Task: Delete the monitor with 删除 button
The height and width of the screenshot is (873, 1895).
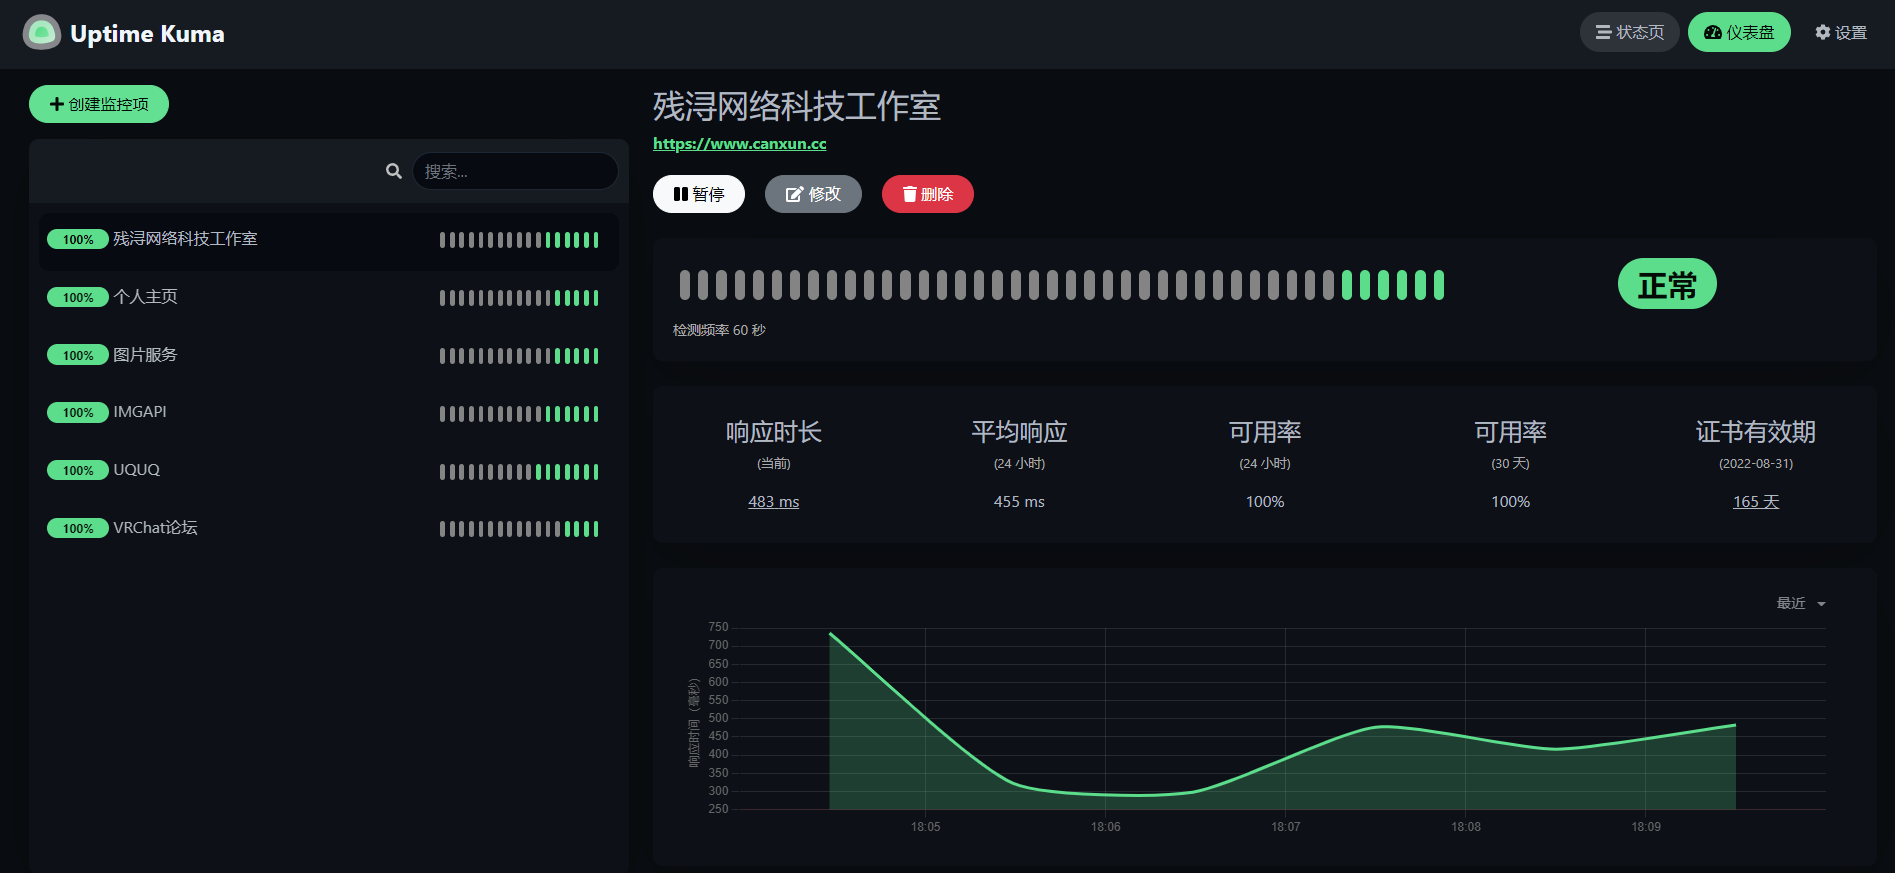Action: click(927, 194)
